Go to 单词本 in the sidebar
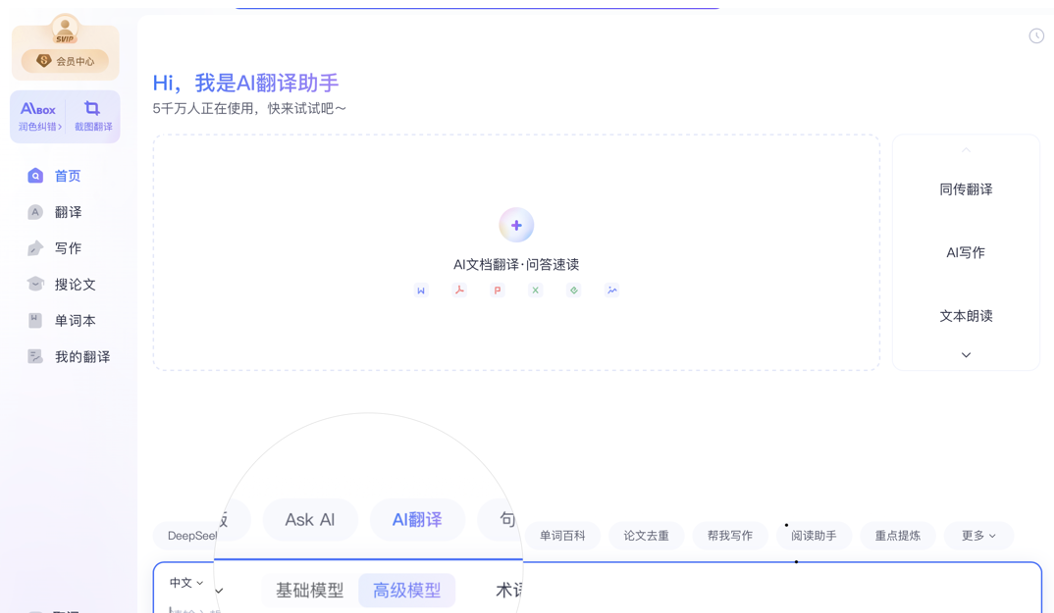The height and width of the screenshot is (613, 1054). [x=75, y=320]
